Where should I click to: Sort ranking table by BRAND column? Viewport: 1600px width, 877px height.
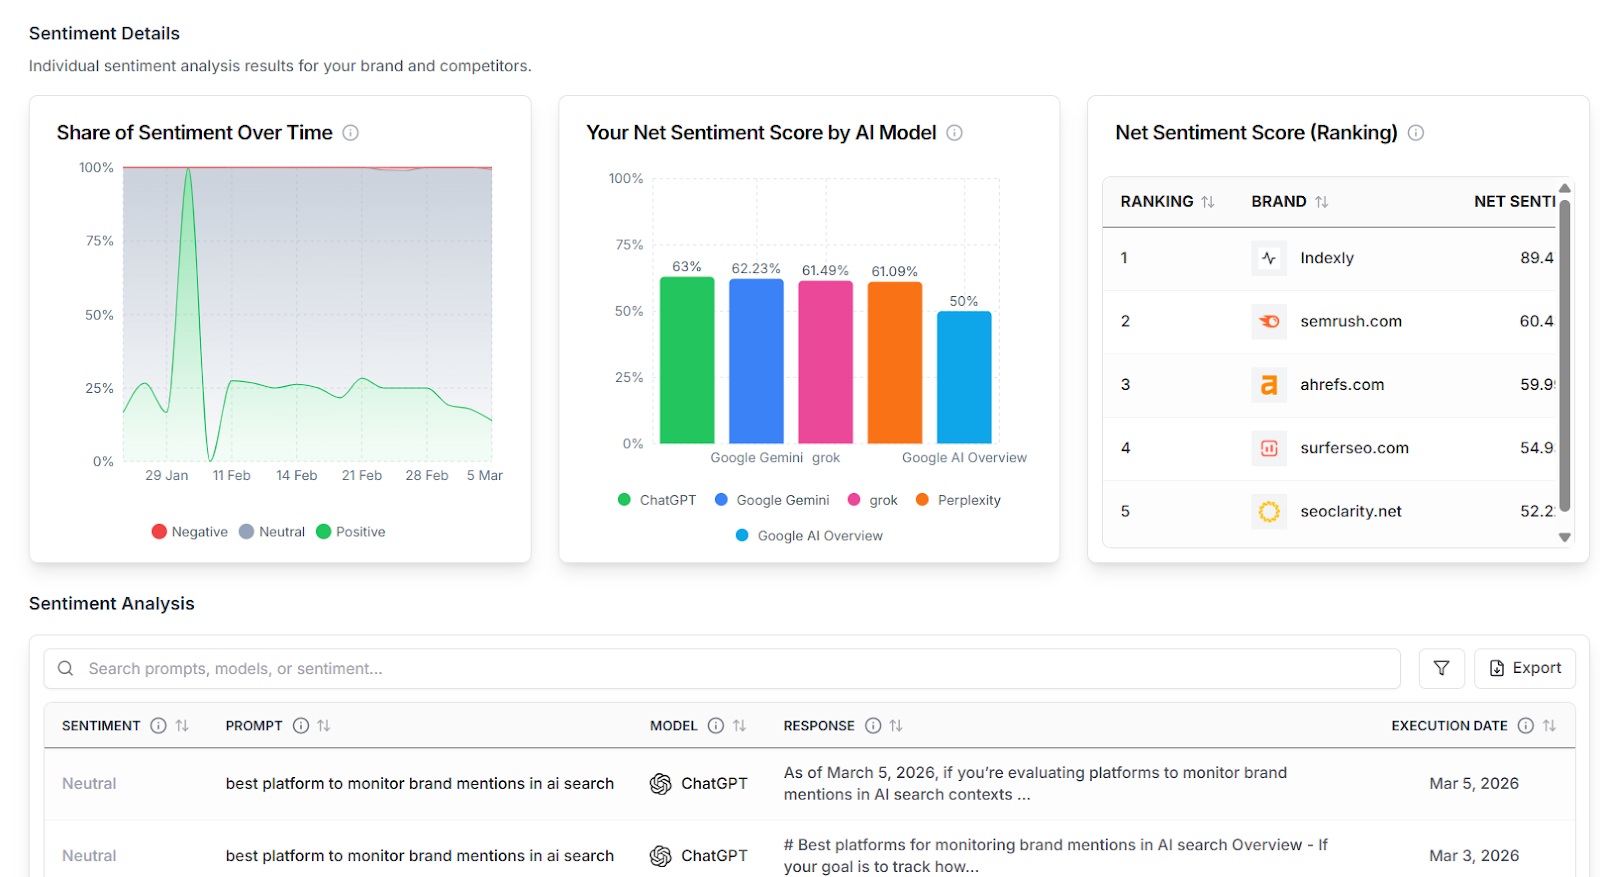[1321, 202]
